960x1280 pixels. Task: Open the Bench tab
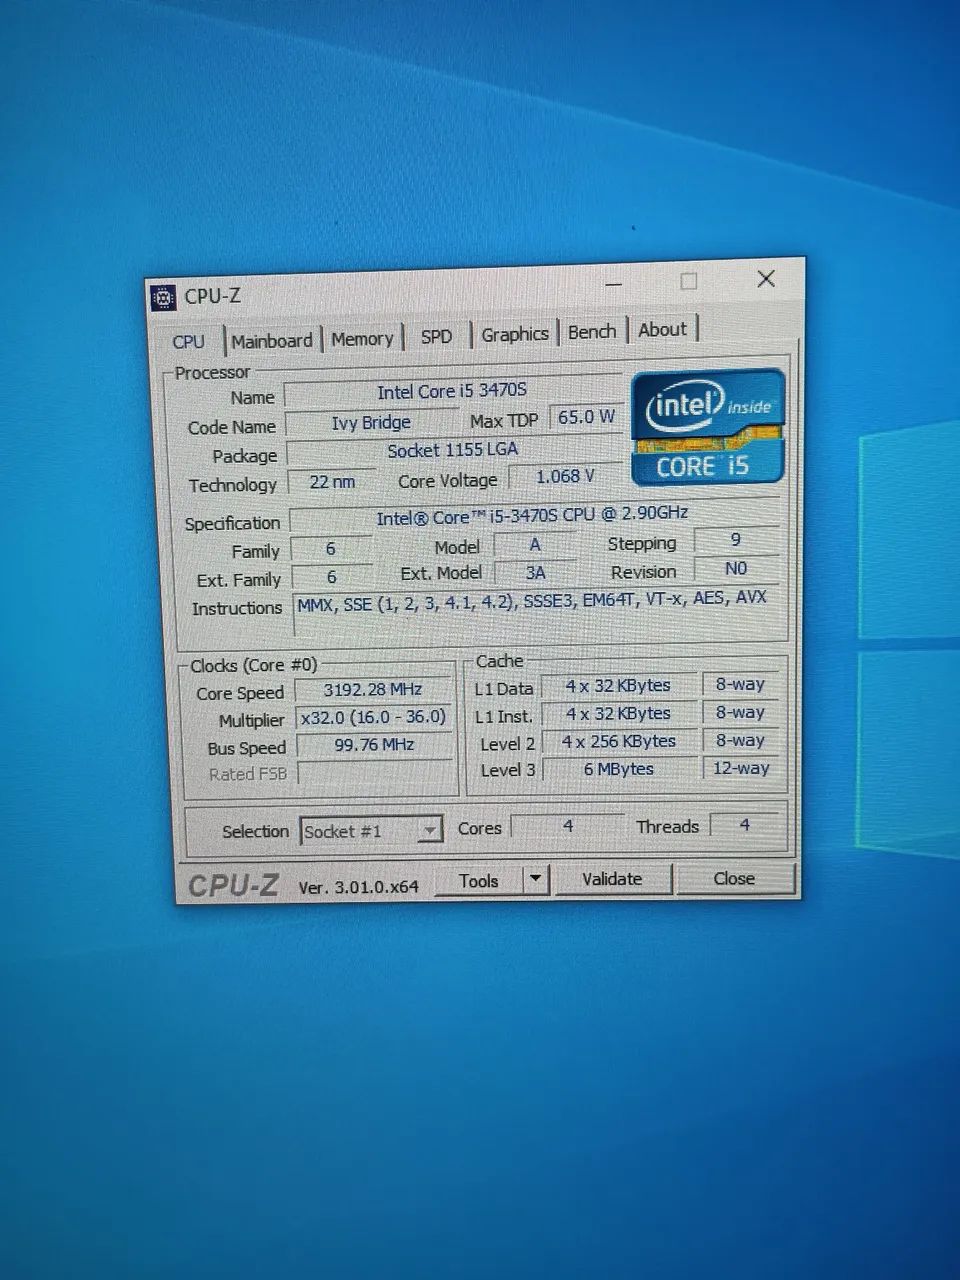(x=592, y=332)
